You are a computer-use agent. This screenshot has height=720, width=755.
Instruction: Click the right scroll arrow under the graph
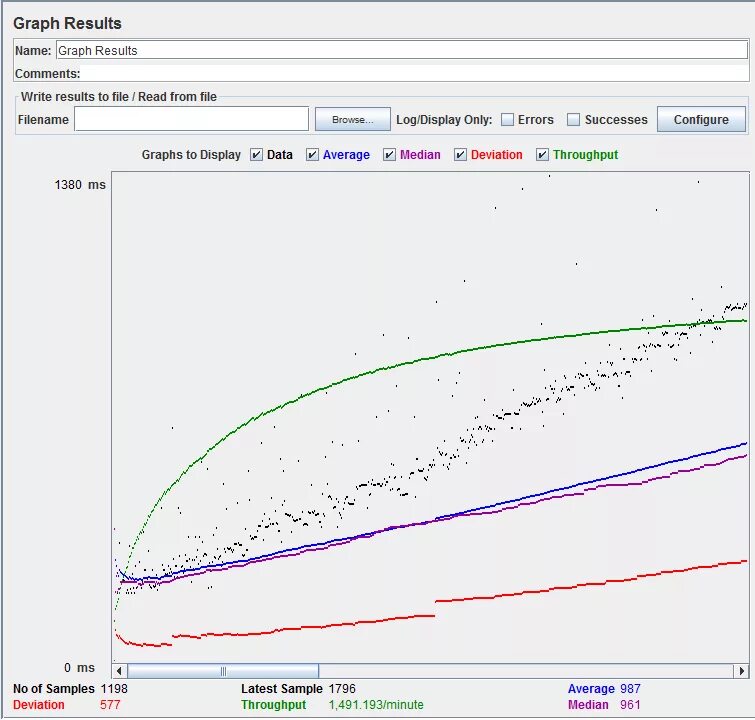click(x=742, y=670)
